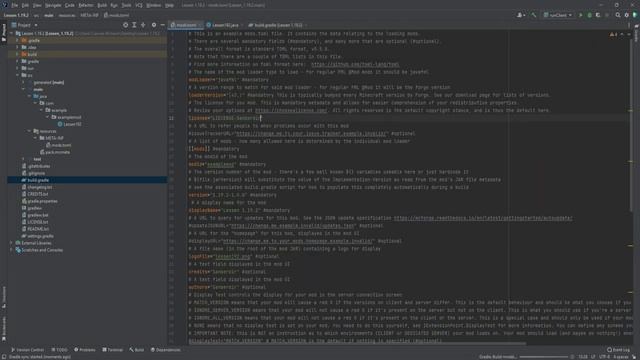Select the Lesson192 class file in tree
The width and height of the screenshot is (640, 360).
(x=69, y=124)
